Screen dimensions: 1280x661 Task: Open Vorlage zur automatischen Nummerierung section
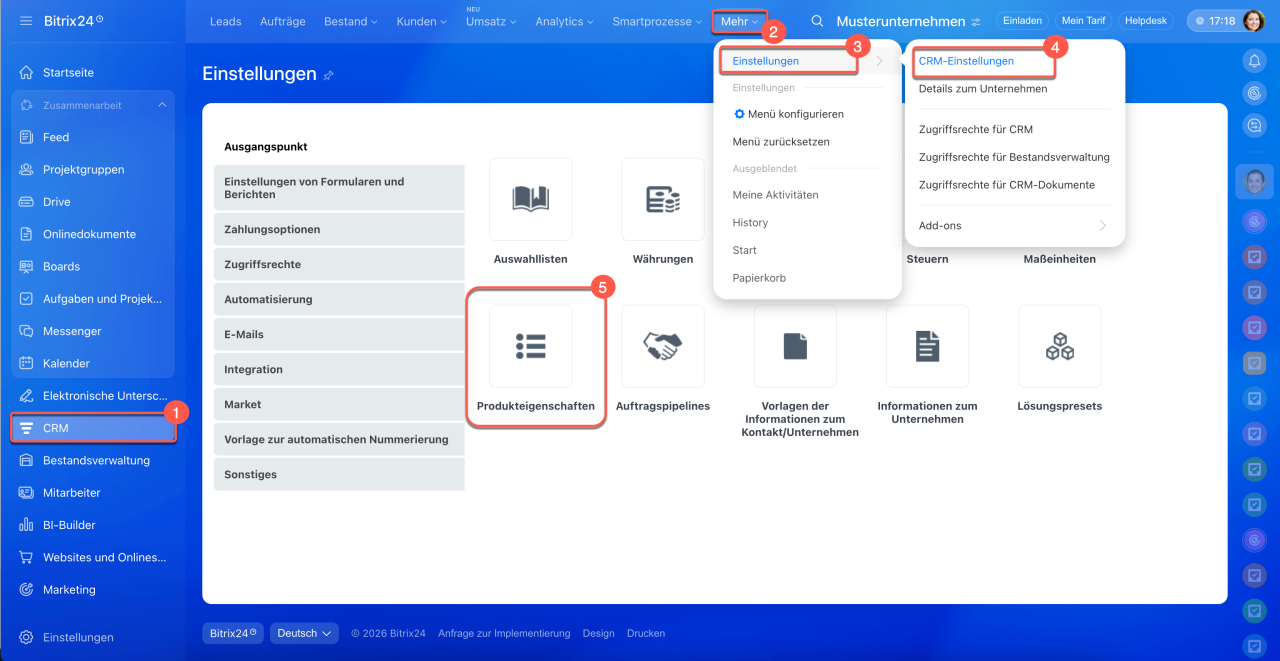click(x=339, y=439)
